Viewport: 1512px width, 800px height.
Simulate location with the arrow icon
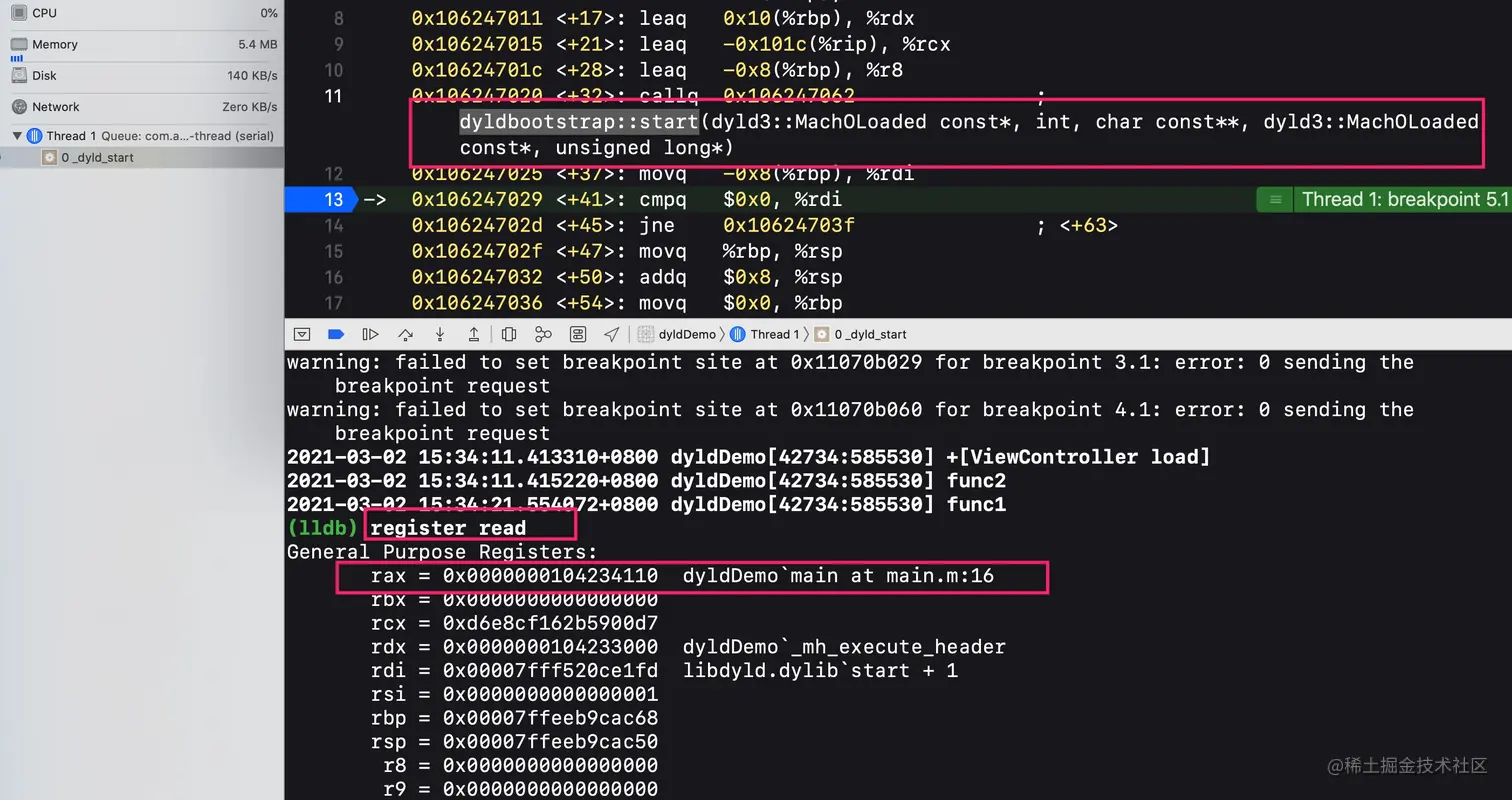(x=612, y=334)
